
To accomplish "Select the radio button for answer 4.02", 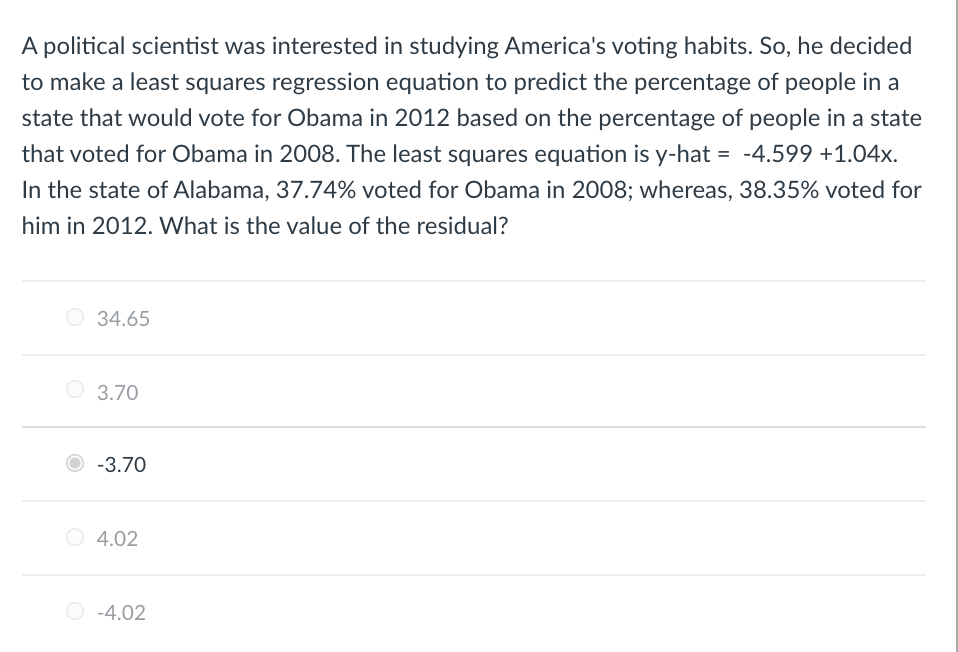I will [74, 538].
